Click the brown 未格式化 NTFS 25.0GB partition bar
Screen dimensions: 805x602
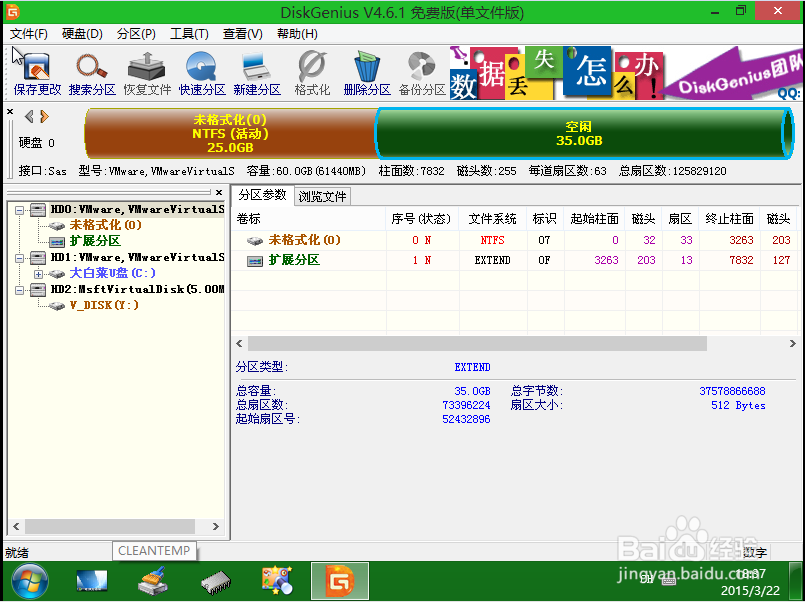(231, 133)
